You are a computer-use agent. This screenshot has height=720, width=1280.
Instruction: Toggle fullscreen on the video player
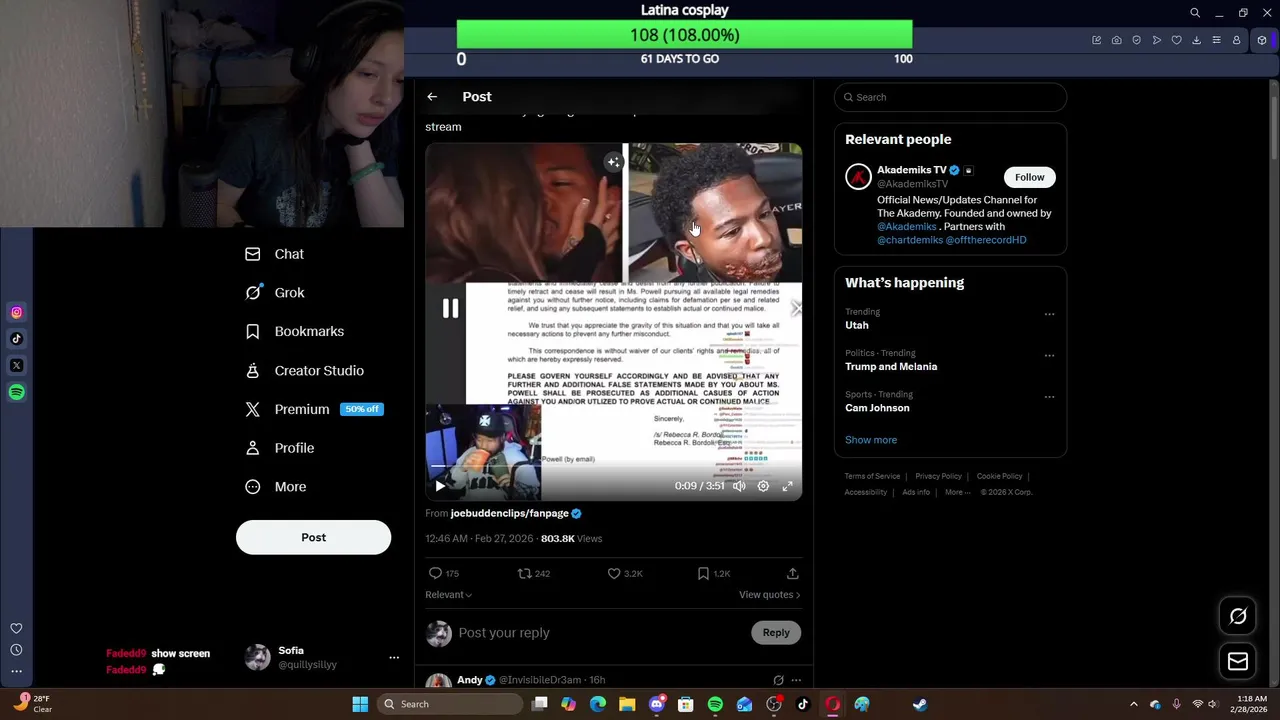(x=788, y=486)
